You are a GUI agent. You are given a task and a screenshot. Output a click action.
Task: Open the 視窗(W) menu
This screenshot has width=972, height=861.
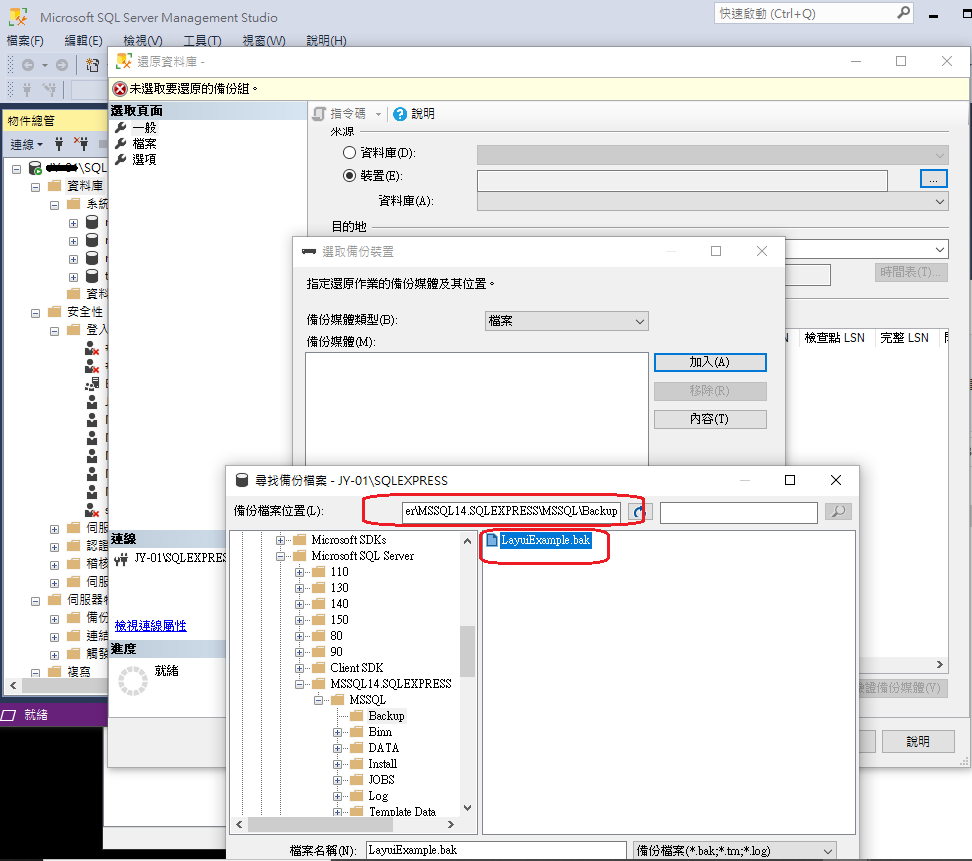point(263,41)
